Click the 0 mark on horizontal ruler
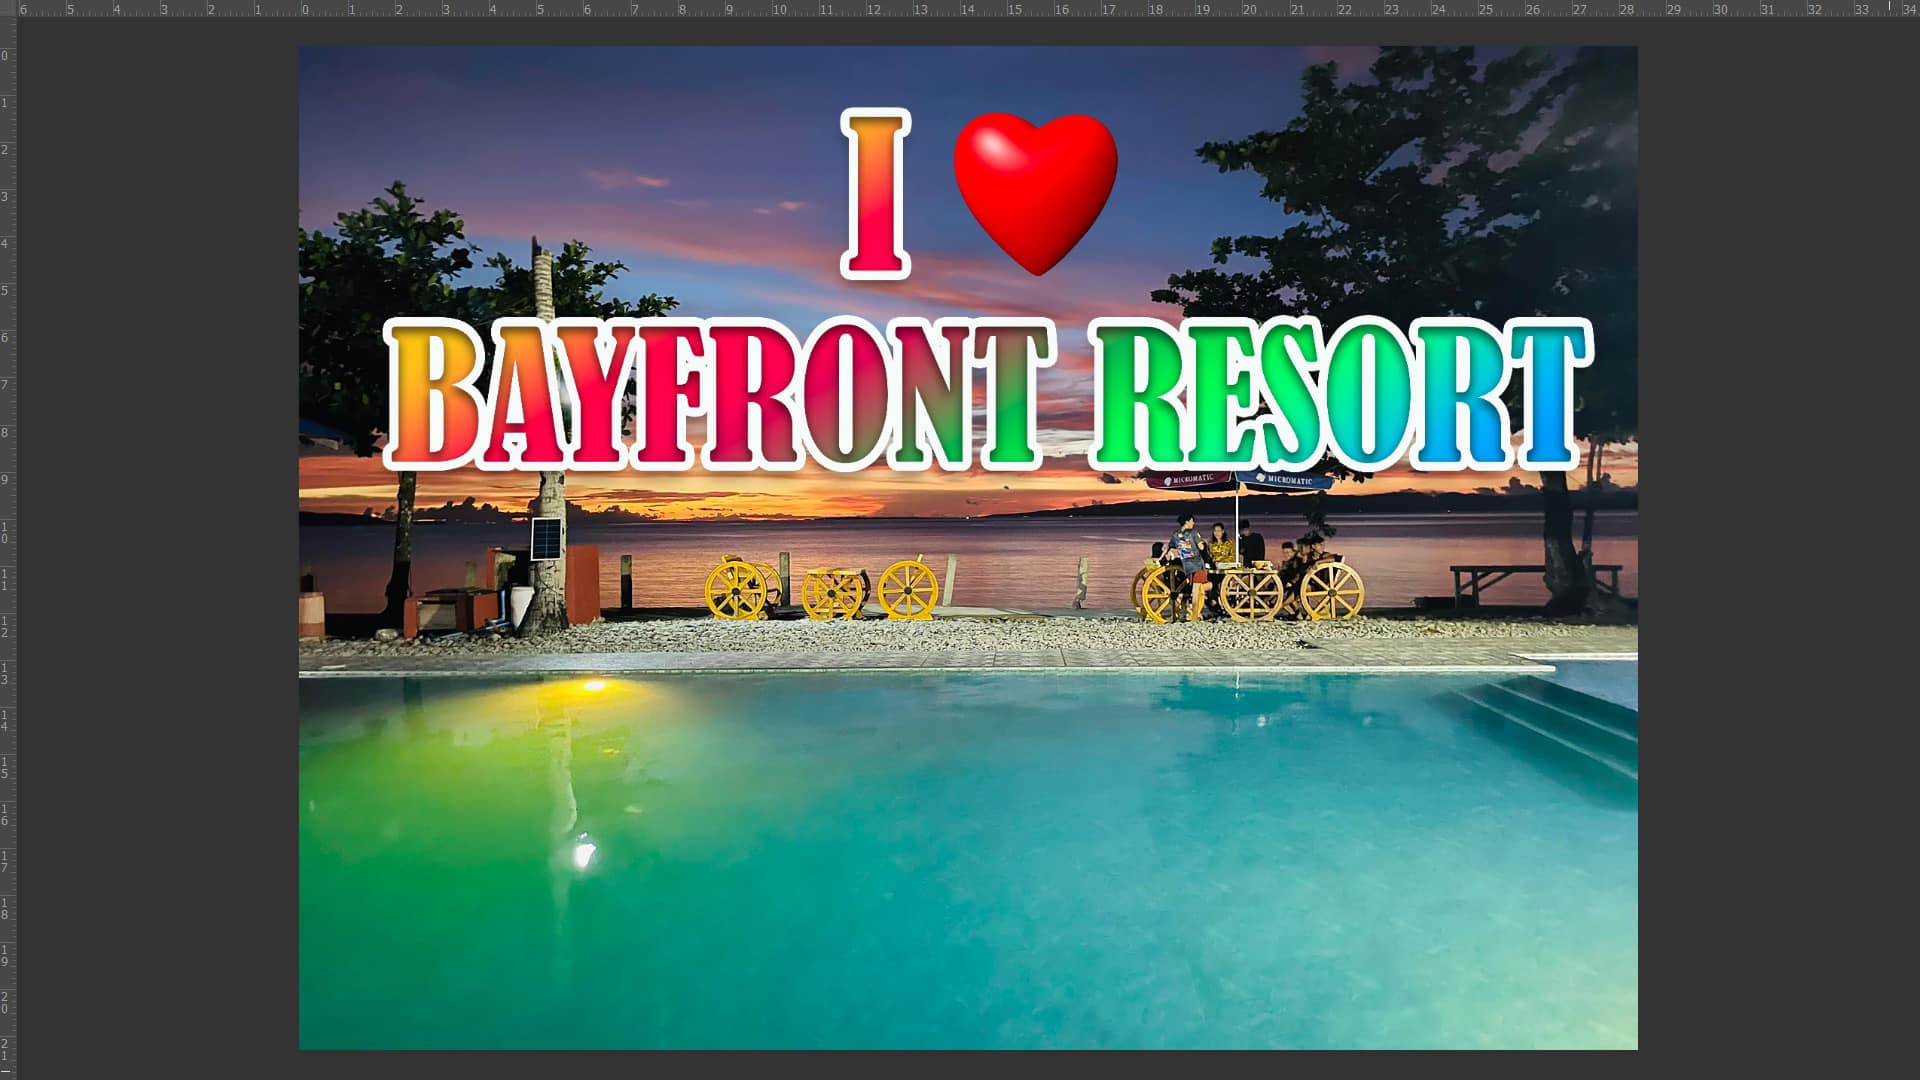The height and width of the screenshot is (1080, 1920). (305, 9)
